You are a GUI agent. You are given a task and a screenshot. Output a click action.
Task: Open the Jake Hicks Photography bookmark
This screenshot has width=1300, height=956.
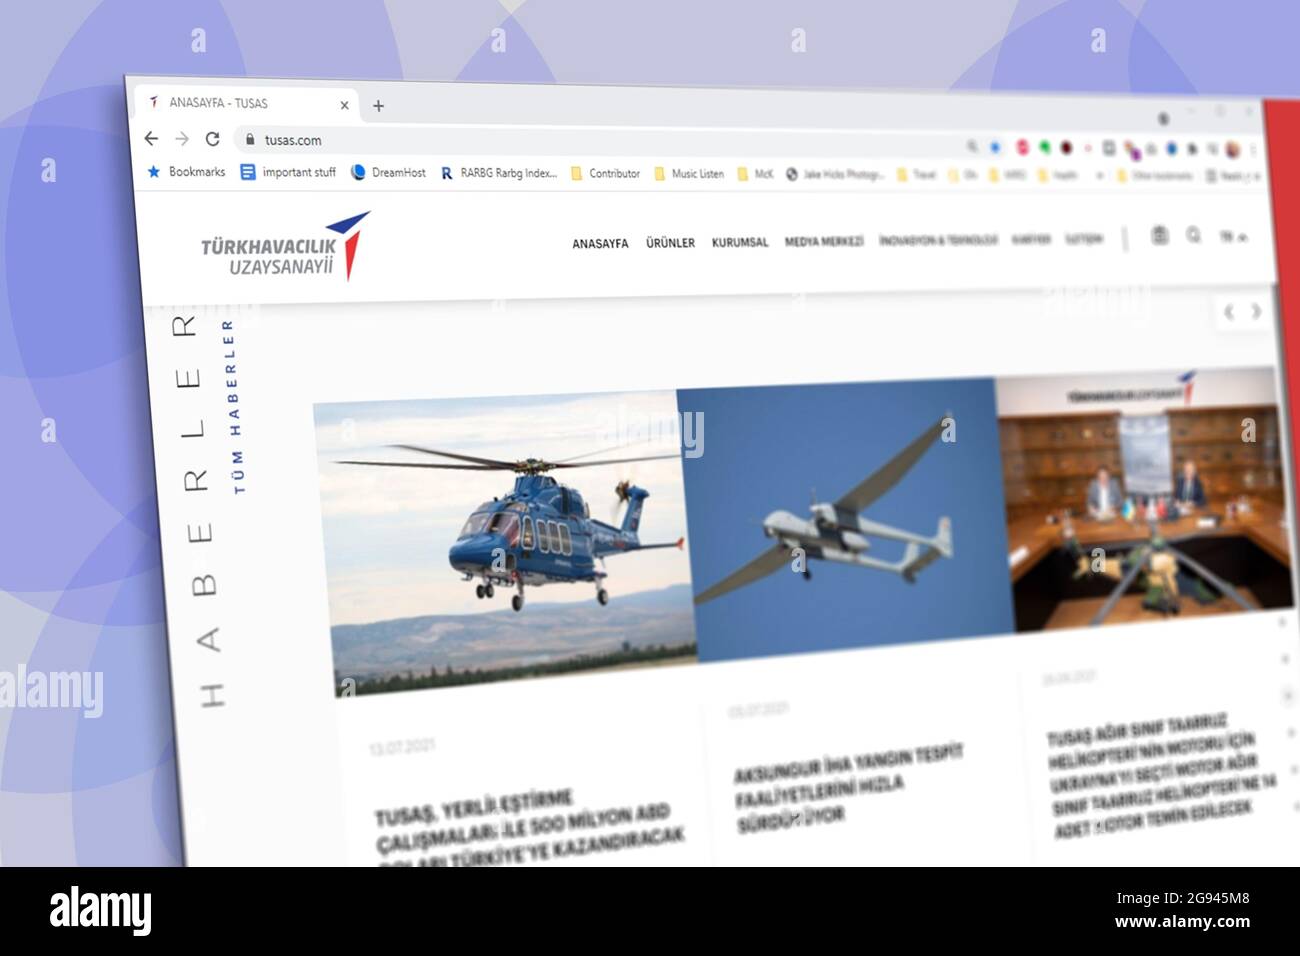pos(835,174)
